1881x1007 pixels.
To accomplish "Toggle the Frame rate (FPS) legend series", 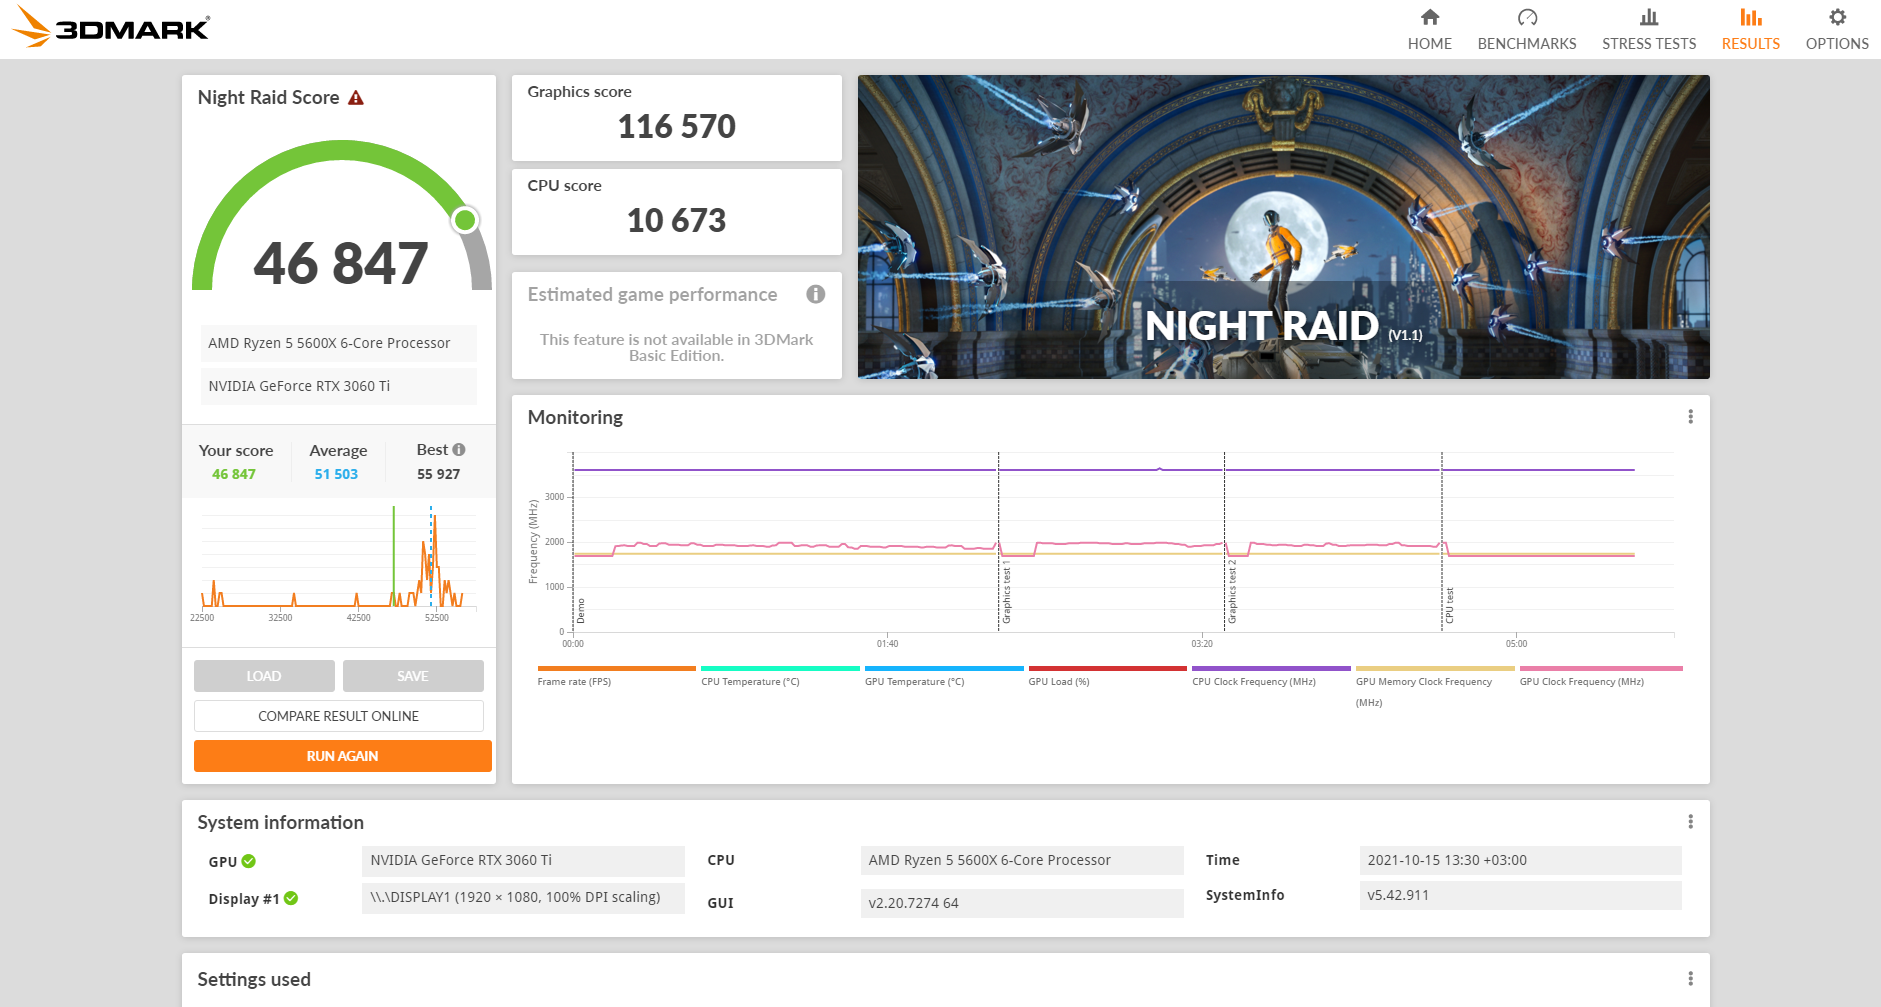I will click(x=616, y=676).
